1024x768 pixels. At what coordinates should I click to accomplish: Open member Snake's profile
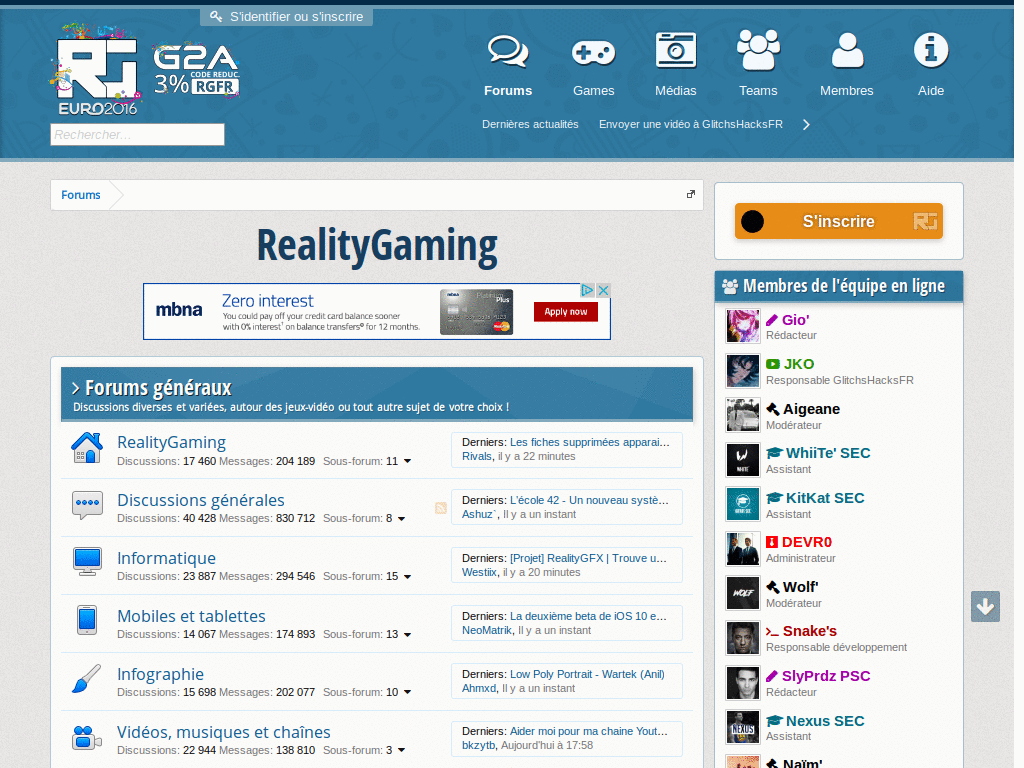(810, 631)
